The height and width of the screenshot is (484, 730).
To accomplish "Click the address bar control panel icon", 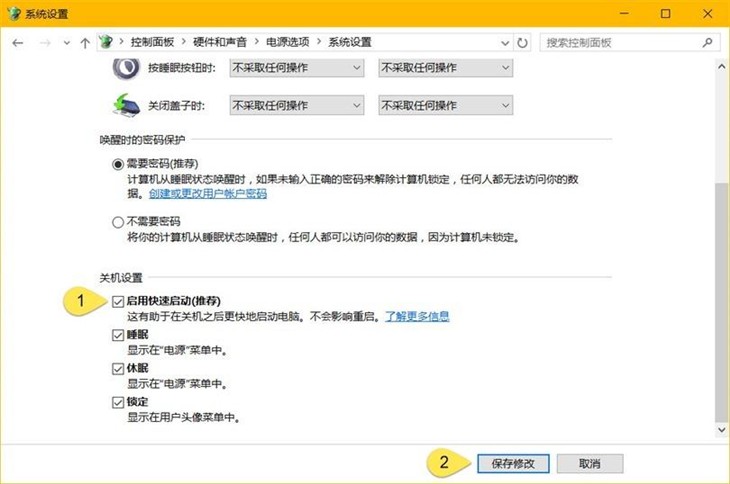I will coord(106,42).
